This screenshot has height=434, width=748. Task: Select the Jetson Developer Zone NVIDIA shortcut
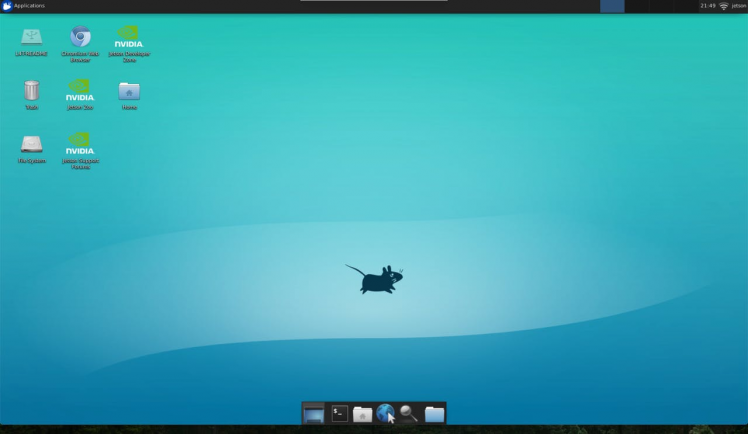click(129, 44)
